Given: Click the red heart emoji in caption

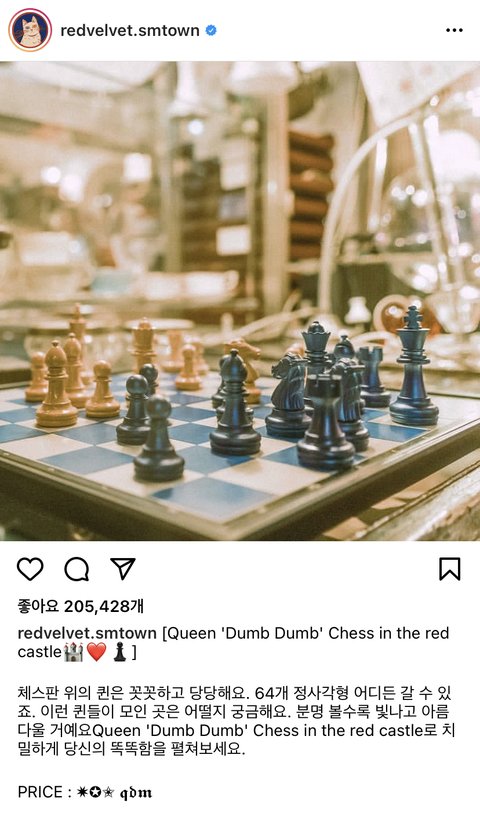Looking at the screenshot, I should (96, 652).
